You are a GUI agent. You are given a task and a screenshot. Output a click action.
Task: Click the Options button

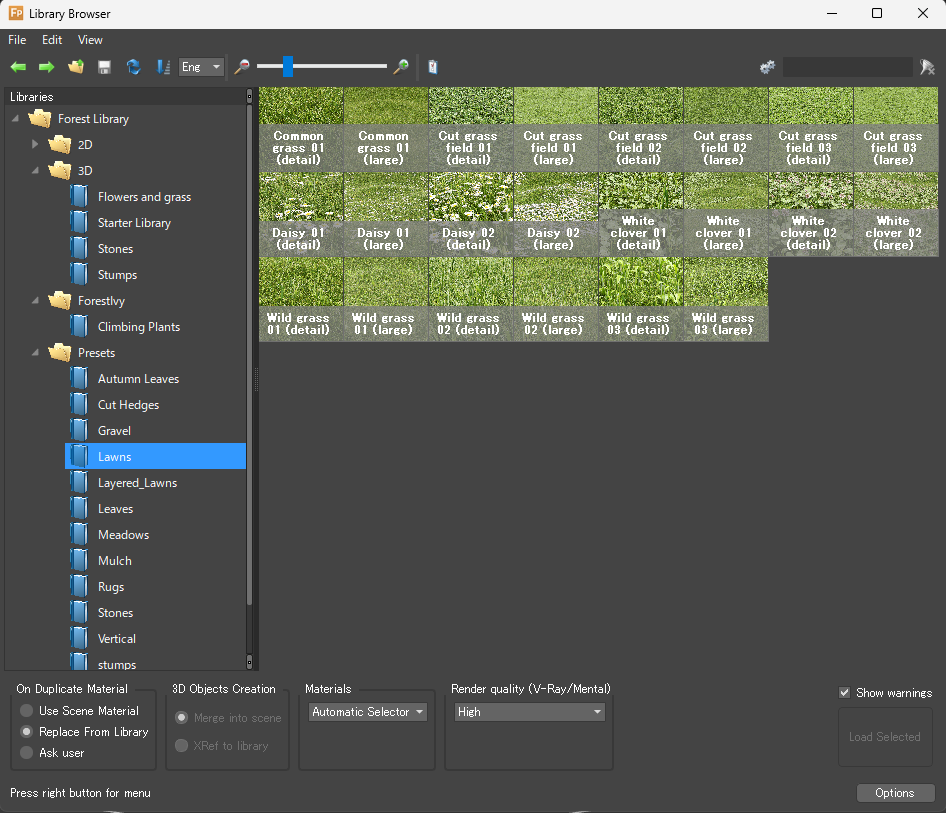click(x=895, y=793)
